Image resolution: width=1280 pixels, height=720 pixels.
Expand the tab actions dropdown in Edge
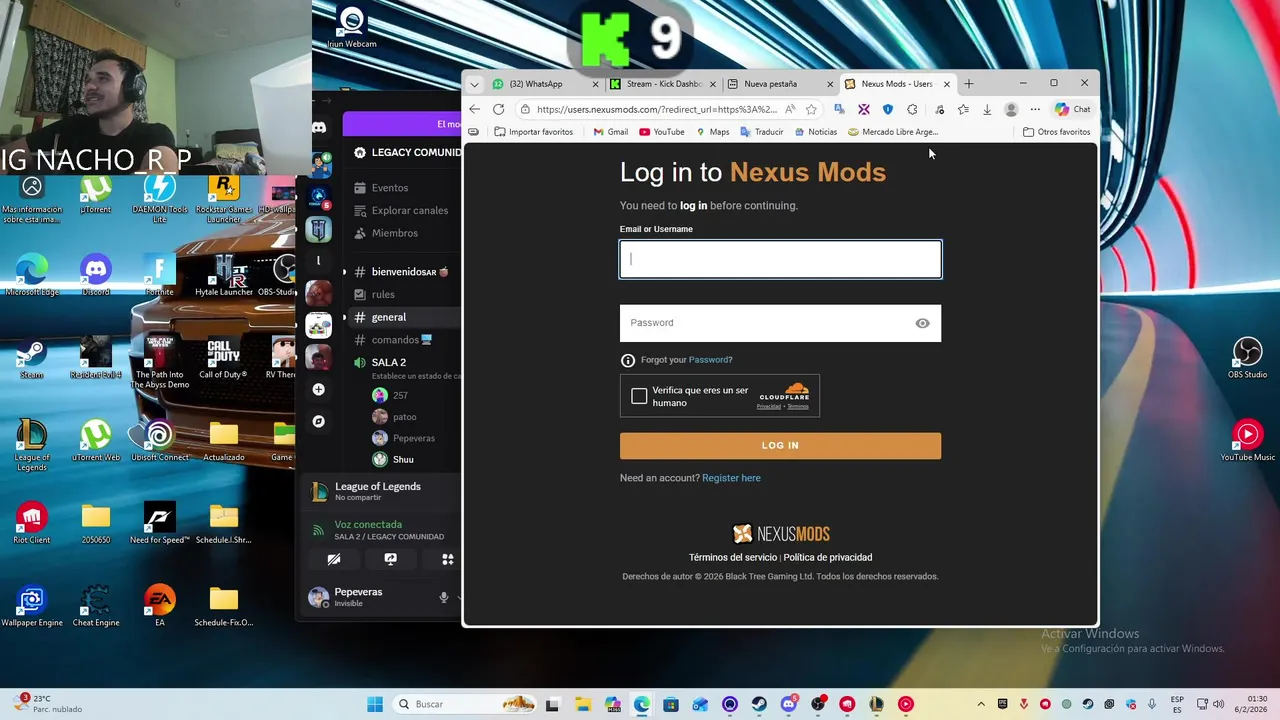click(474, 84)
